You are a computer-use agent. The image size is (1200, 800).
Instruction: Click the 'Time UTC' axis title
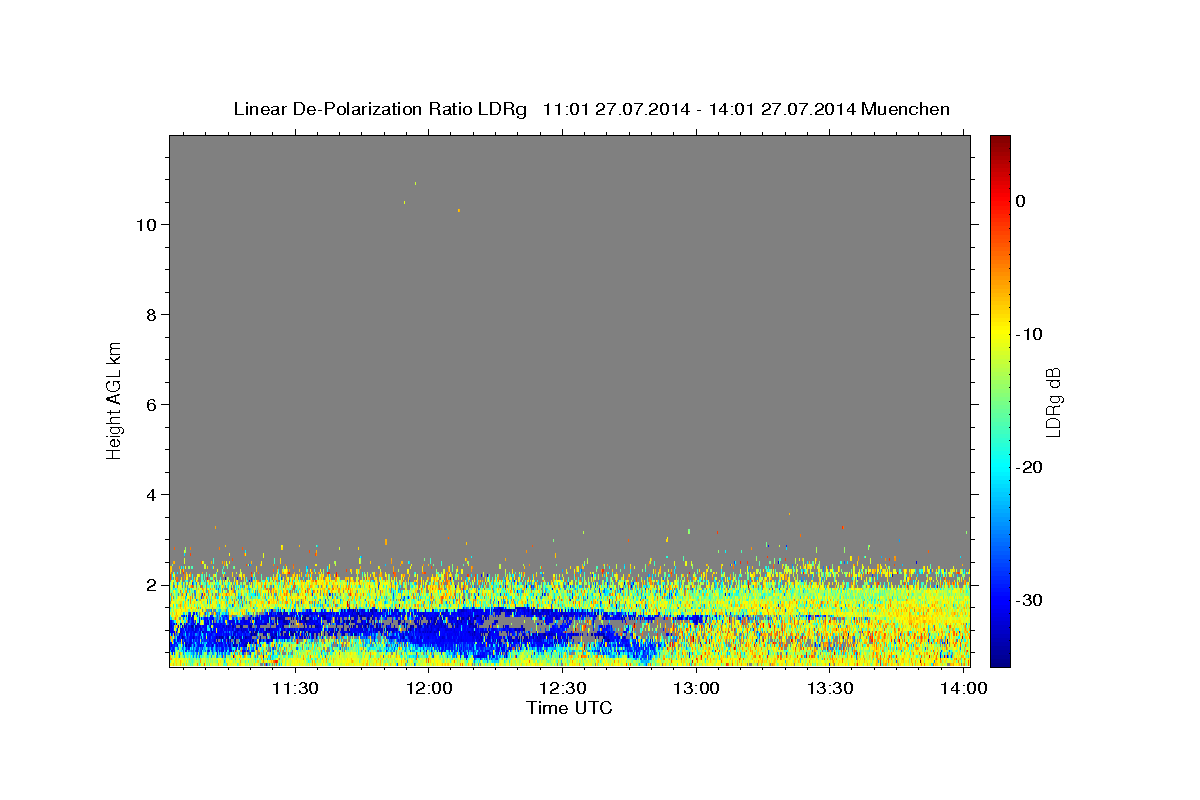point(569,708)
